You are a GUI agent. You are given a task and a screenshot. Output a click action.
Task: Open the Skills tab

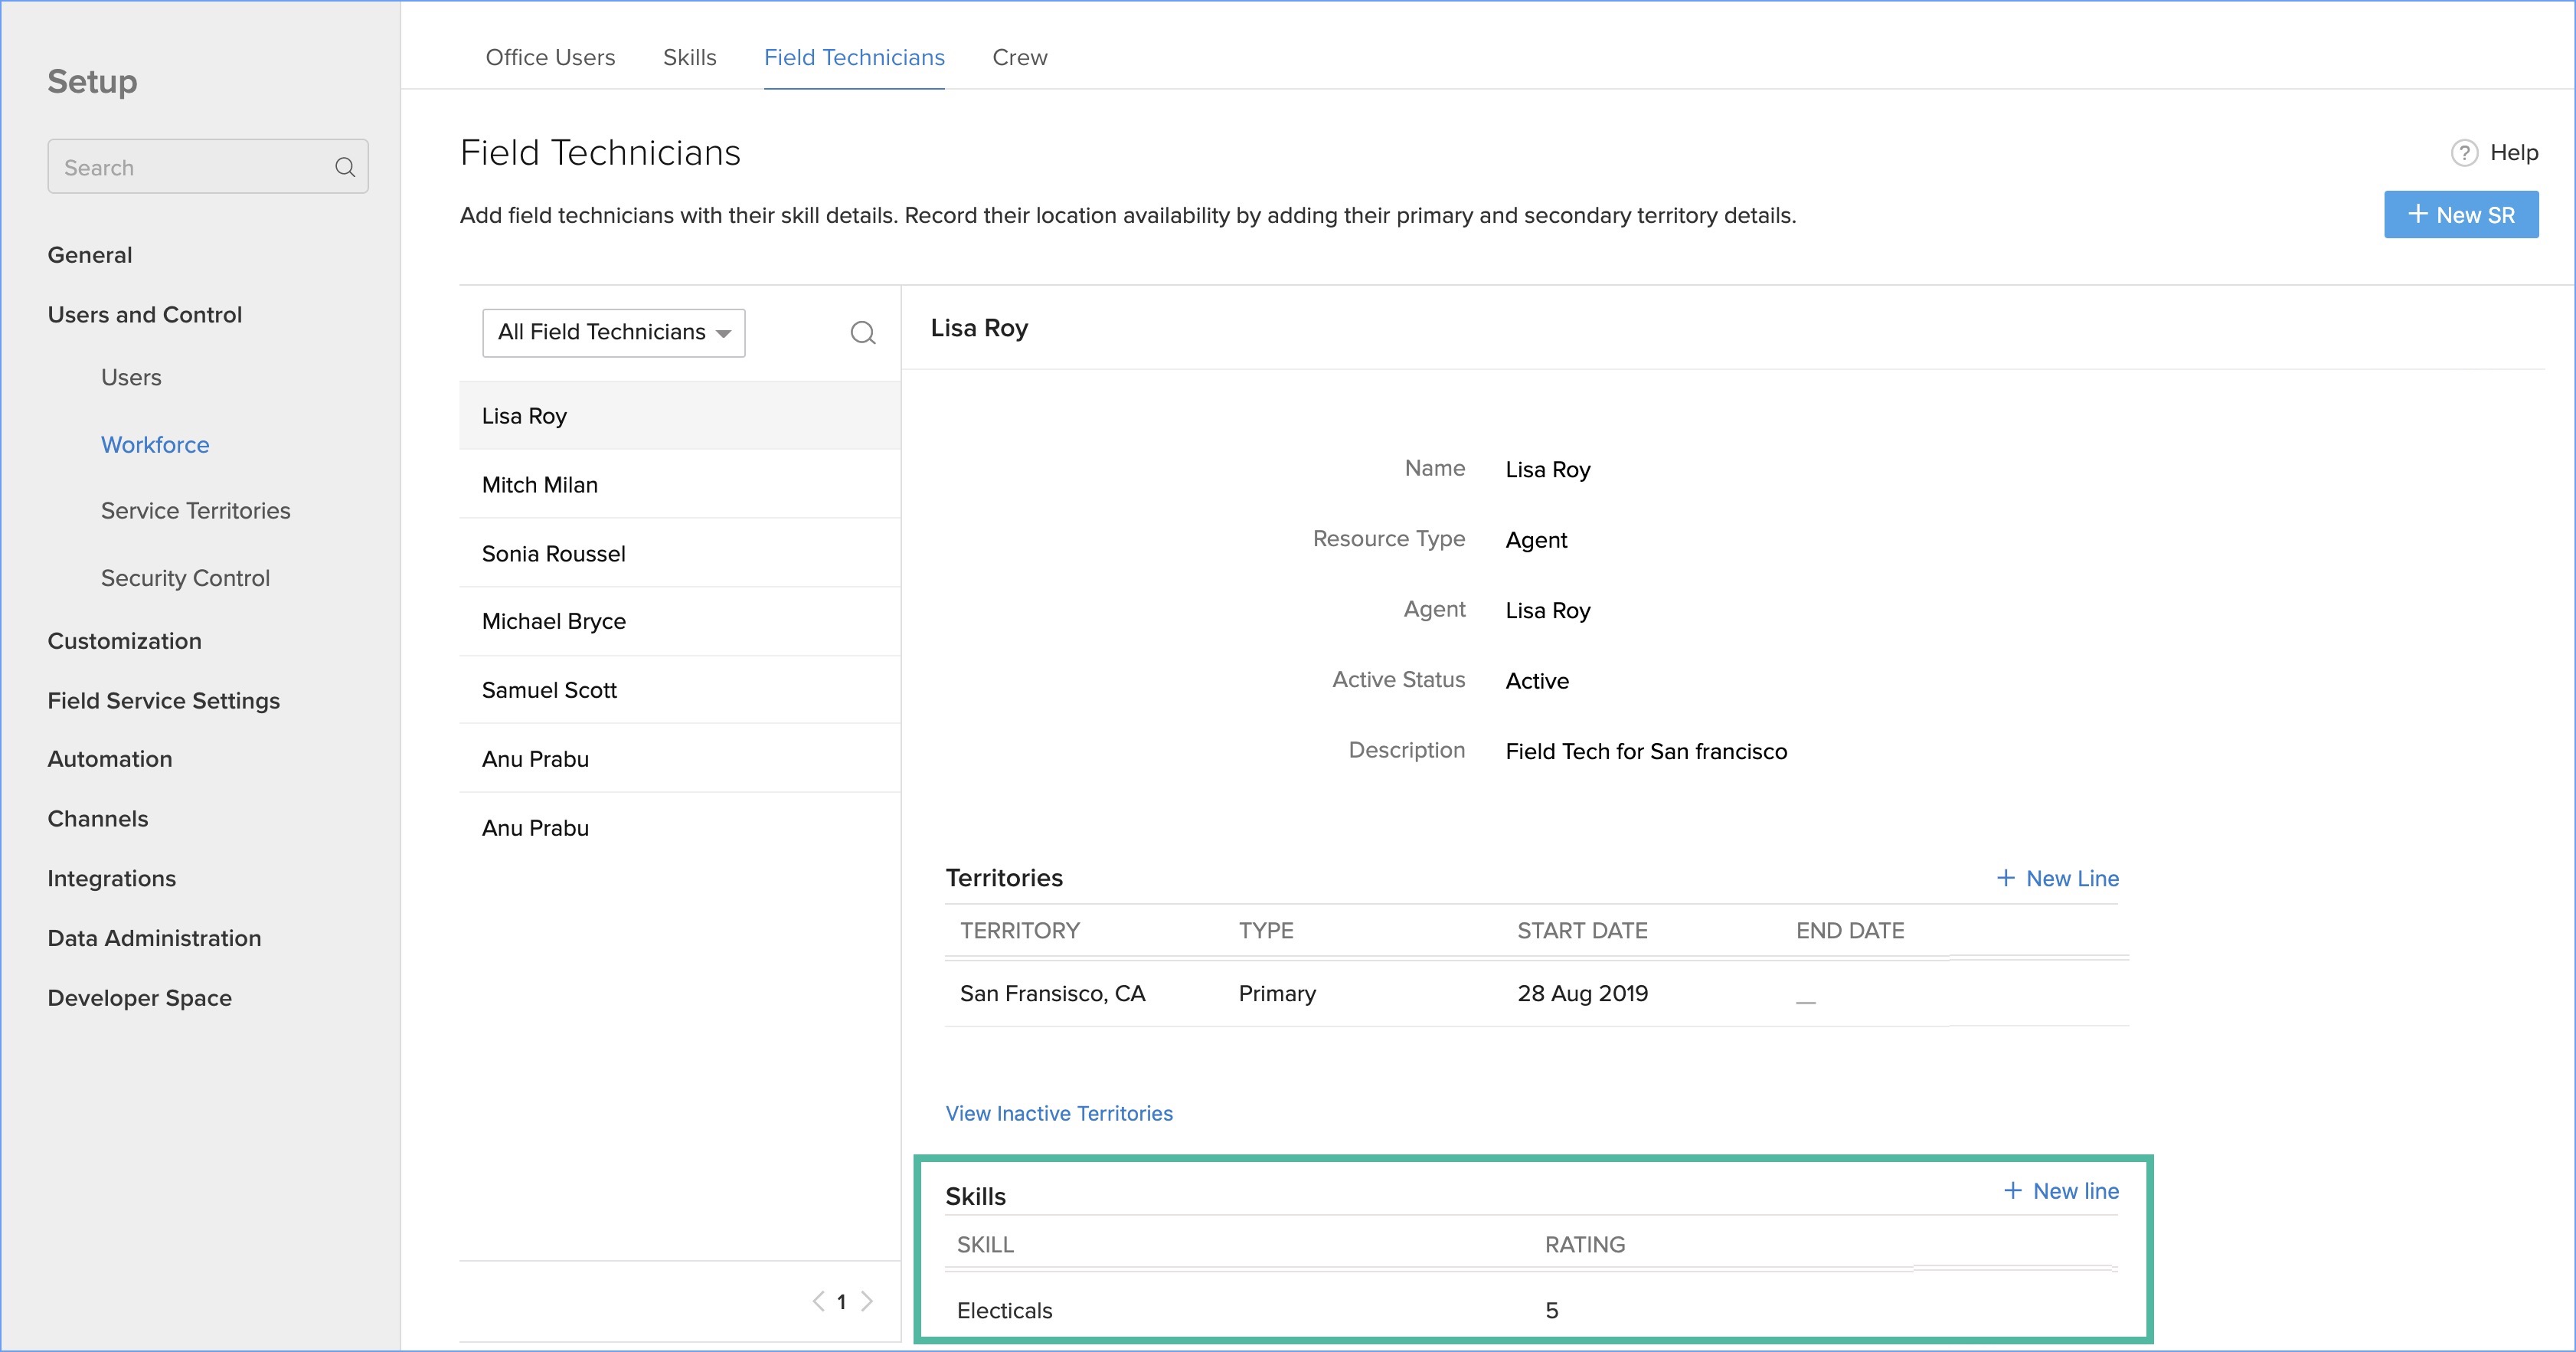coord(689,58)
